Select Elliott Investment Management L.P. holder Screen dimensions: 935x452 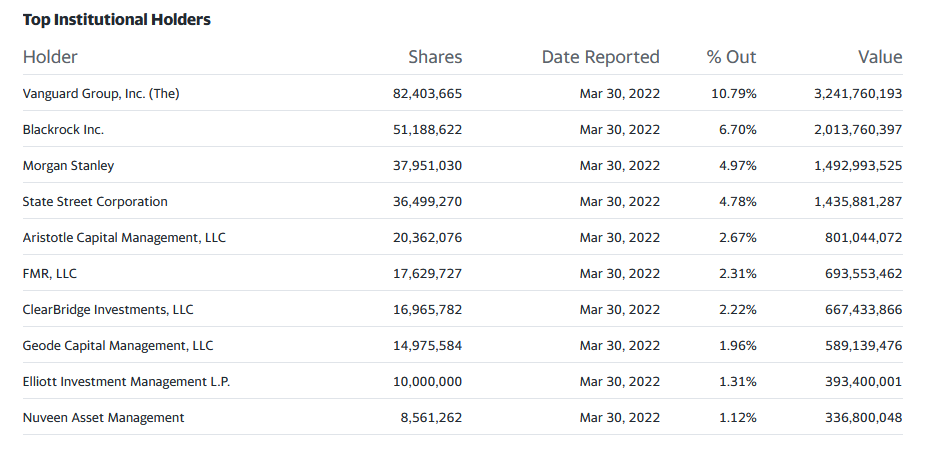(x=126, y=382)
